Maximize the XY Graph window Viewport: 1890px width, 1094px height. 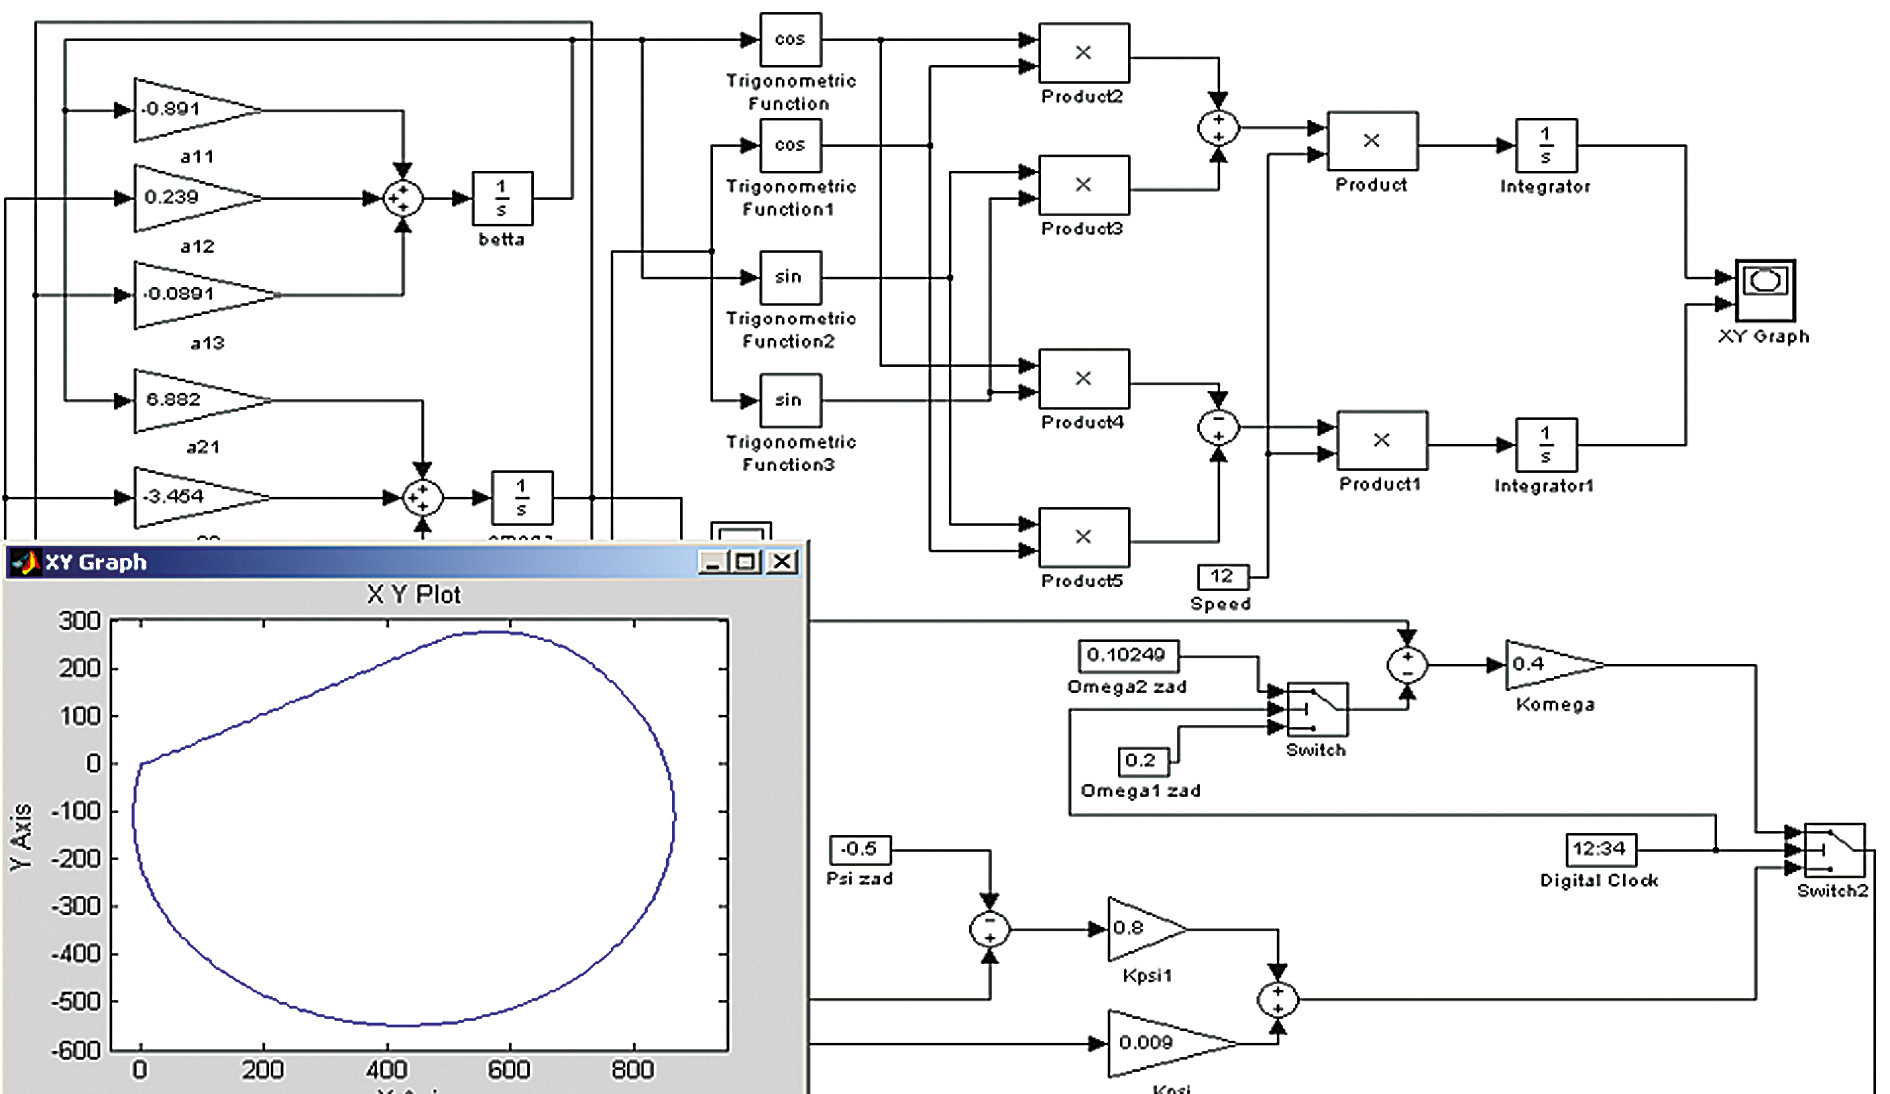pyautogui.click(x=746, y=562)
